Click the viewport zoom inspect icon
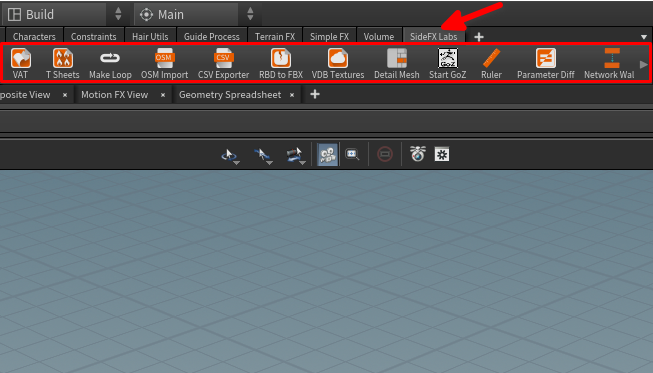 (352, 154)
